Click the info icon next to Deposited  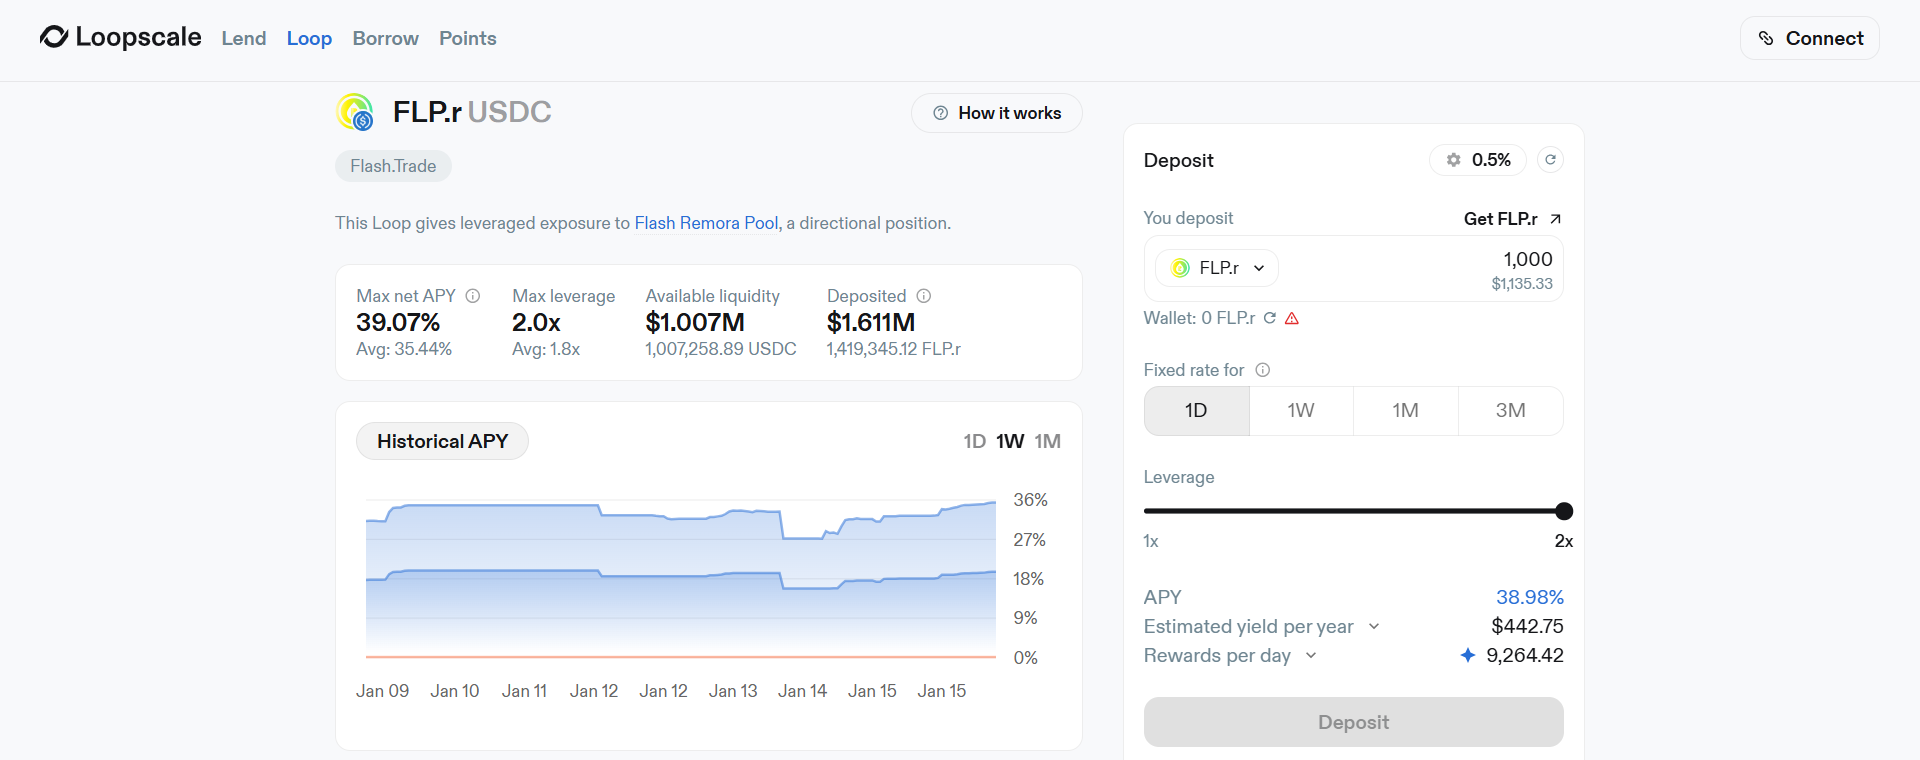924,296
